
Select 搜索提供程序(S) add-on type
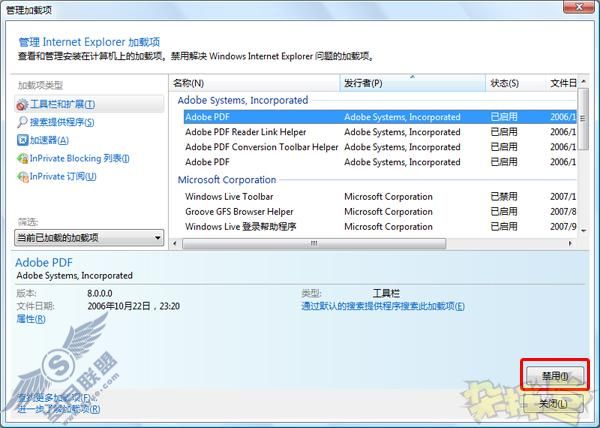[62, 122]
